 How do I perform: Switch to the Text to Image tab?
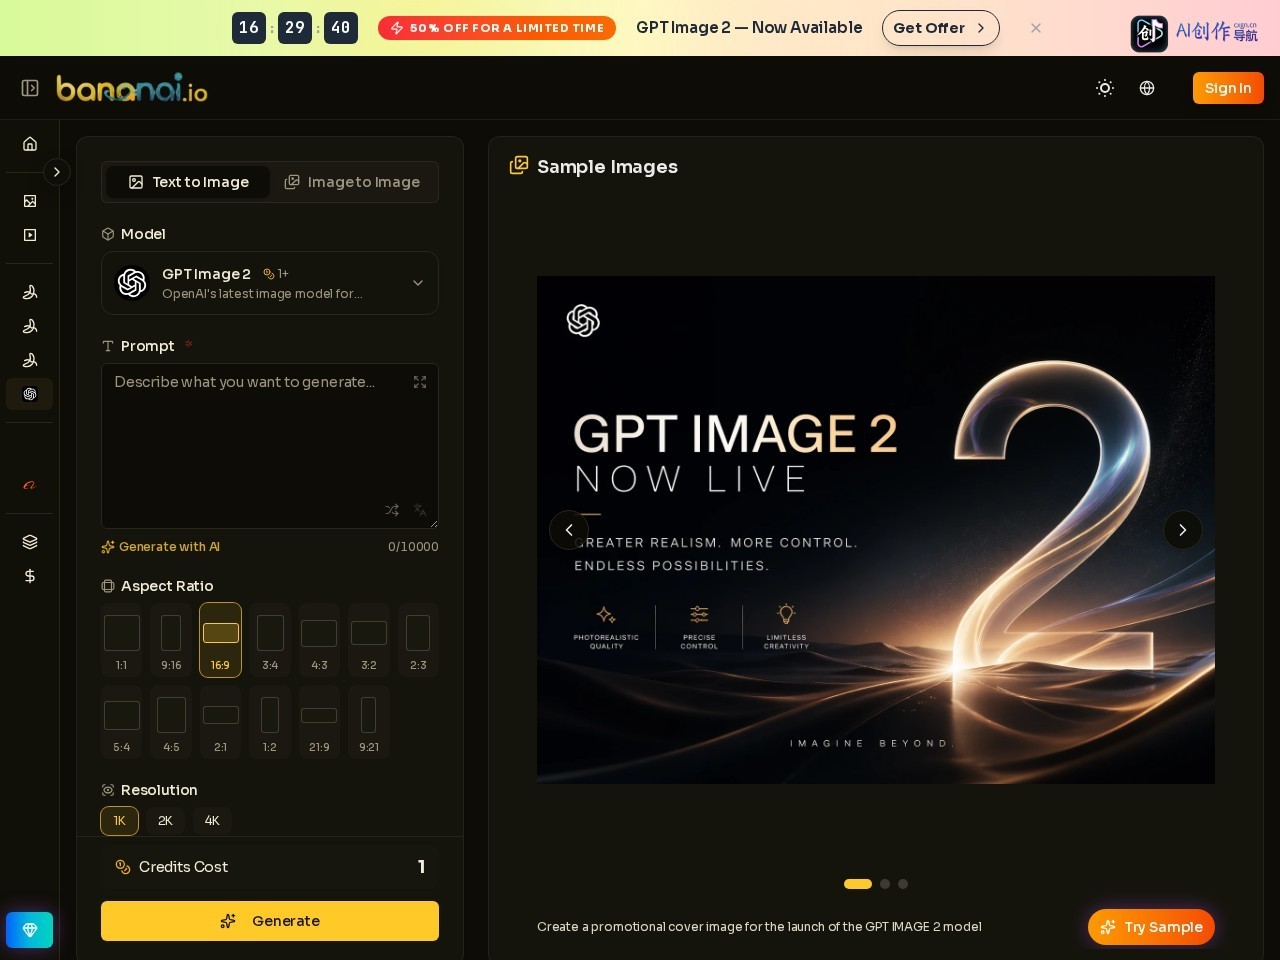click(188, 182)
